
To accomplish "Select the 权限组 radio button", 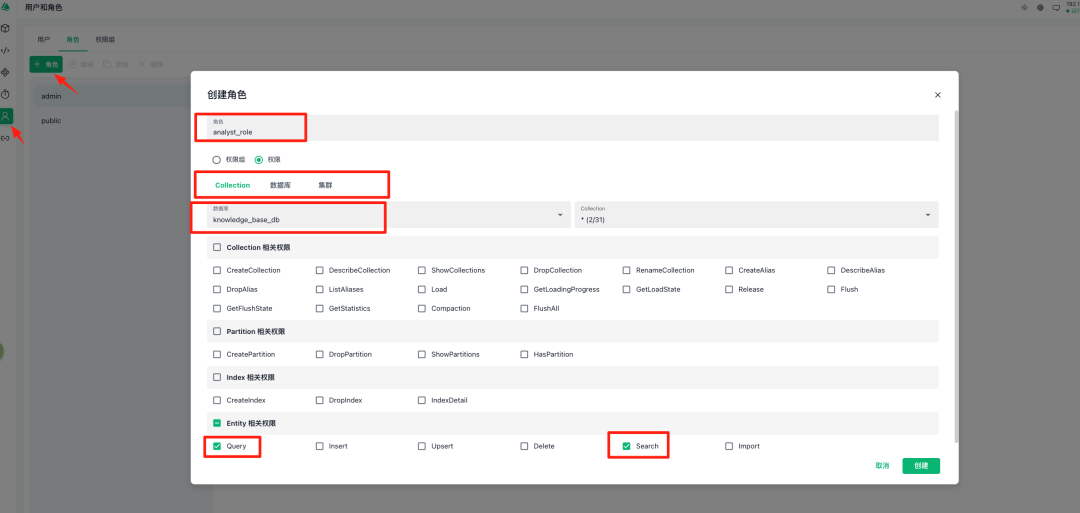I will (217, 159).
